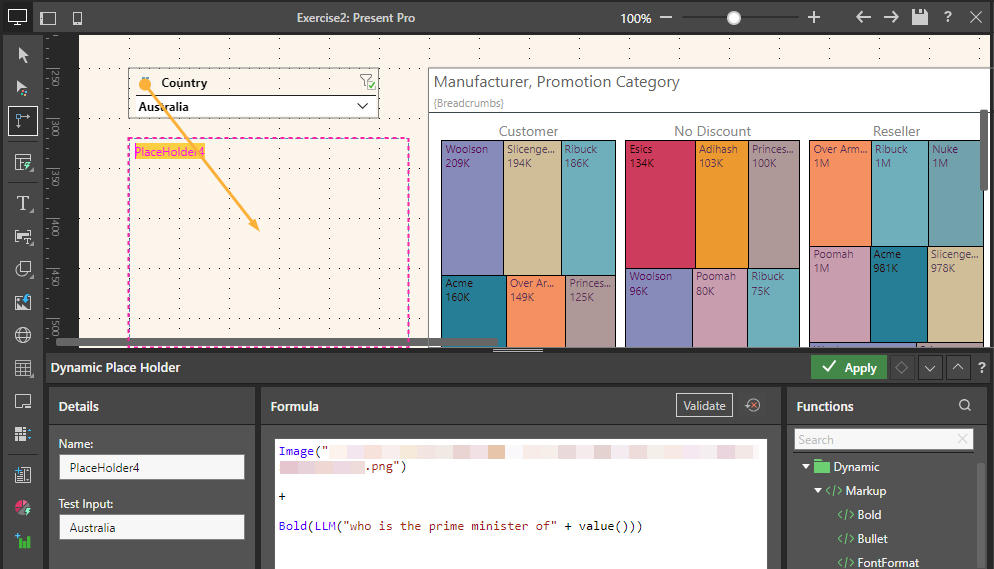Click the save disk icon
The image size is (994, 569).
click(x=919, y=18)
